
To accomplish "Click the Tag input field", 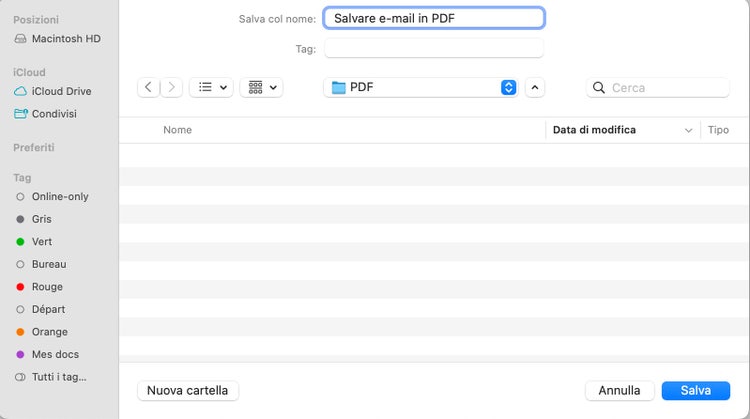I will (x=434, y=48).
